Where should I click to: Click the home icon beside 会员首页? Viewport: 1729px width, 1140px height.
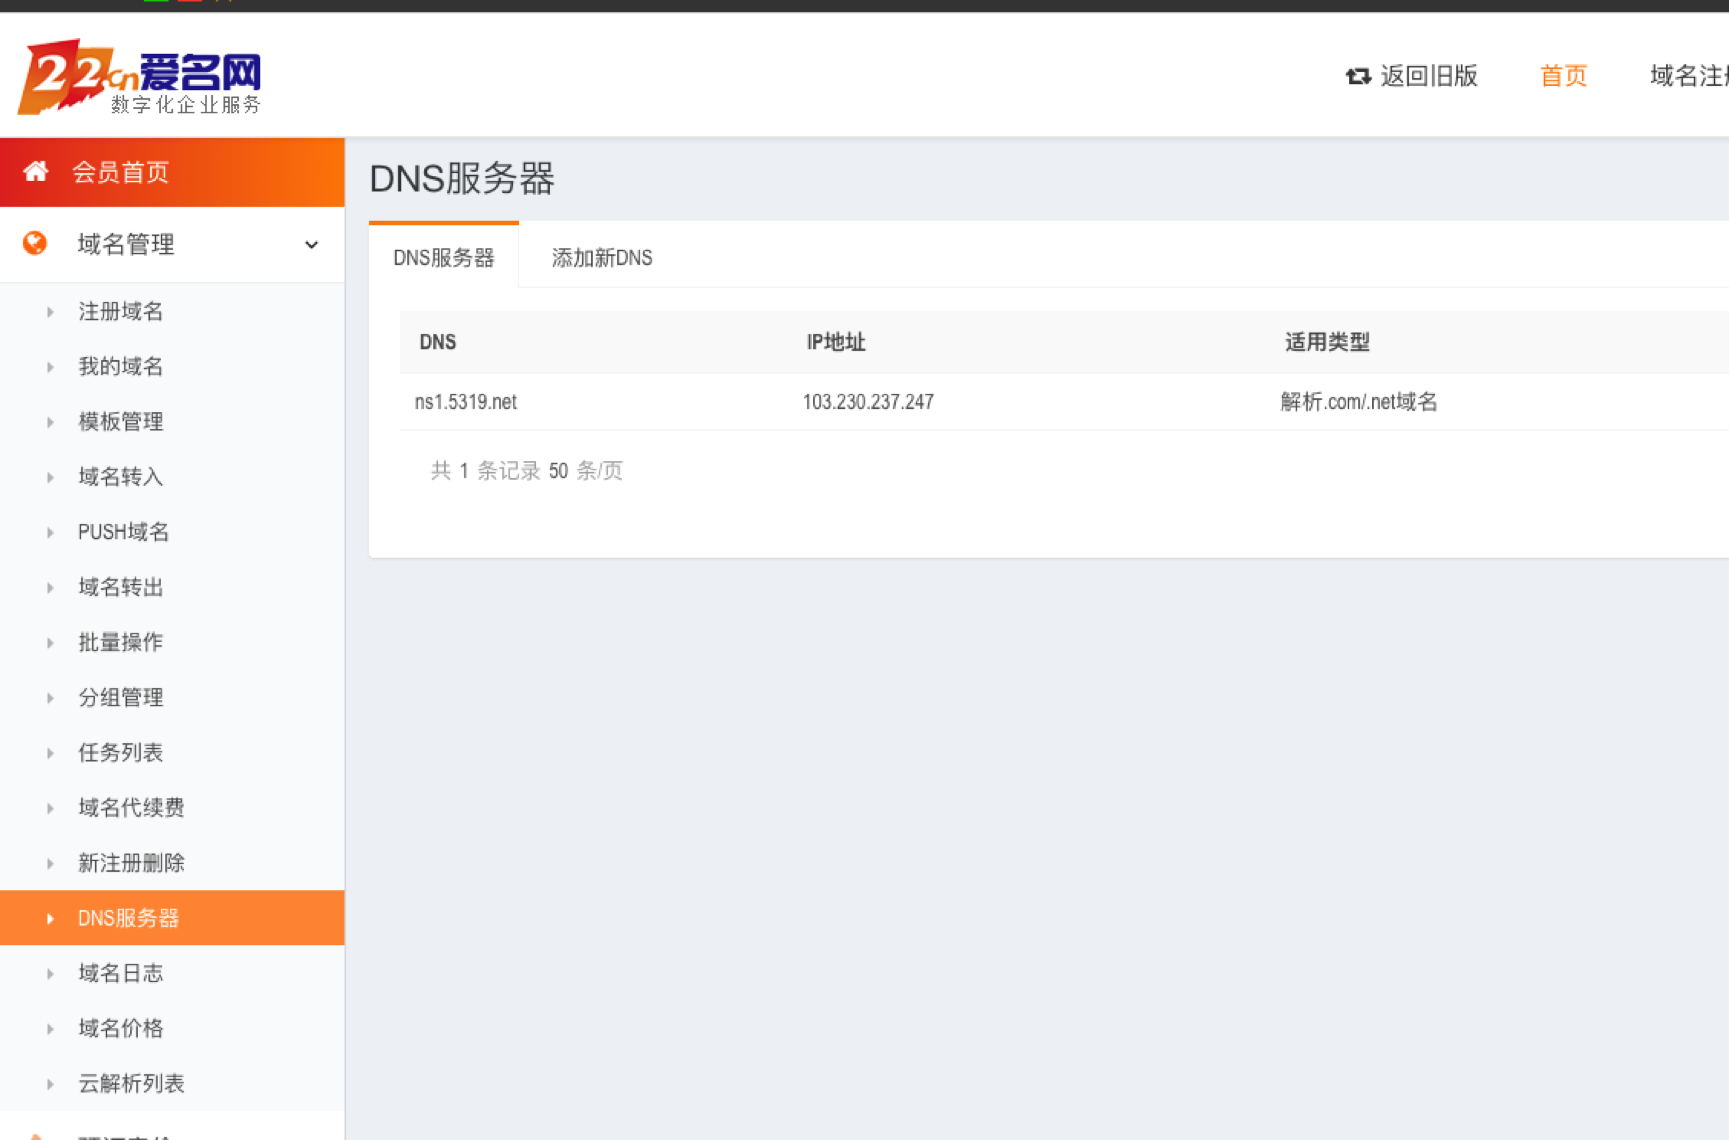pos(37,171)
